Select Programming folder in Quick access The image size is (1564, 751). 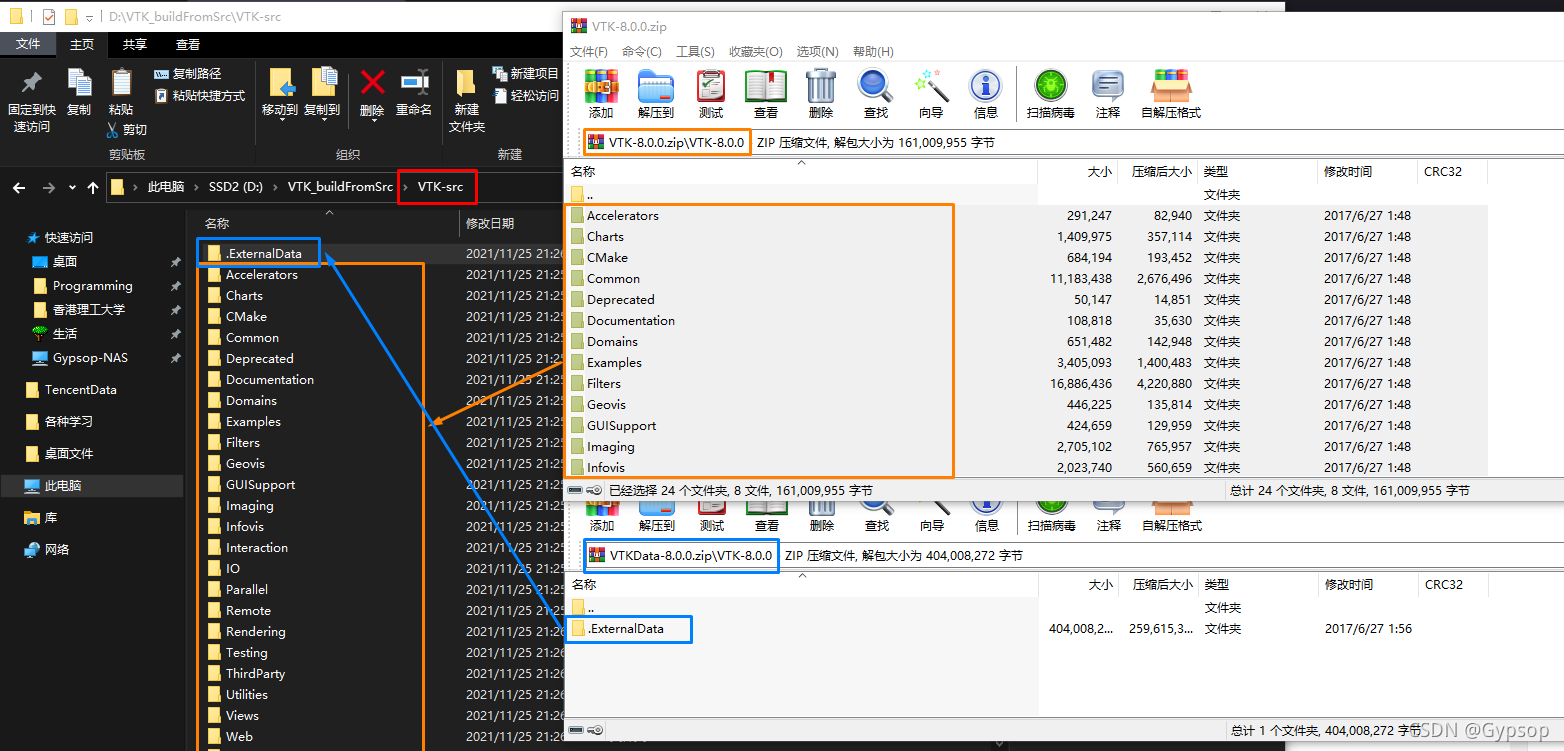click(x=92, y=286)
